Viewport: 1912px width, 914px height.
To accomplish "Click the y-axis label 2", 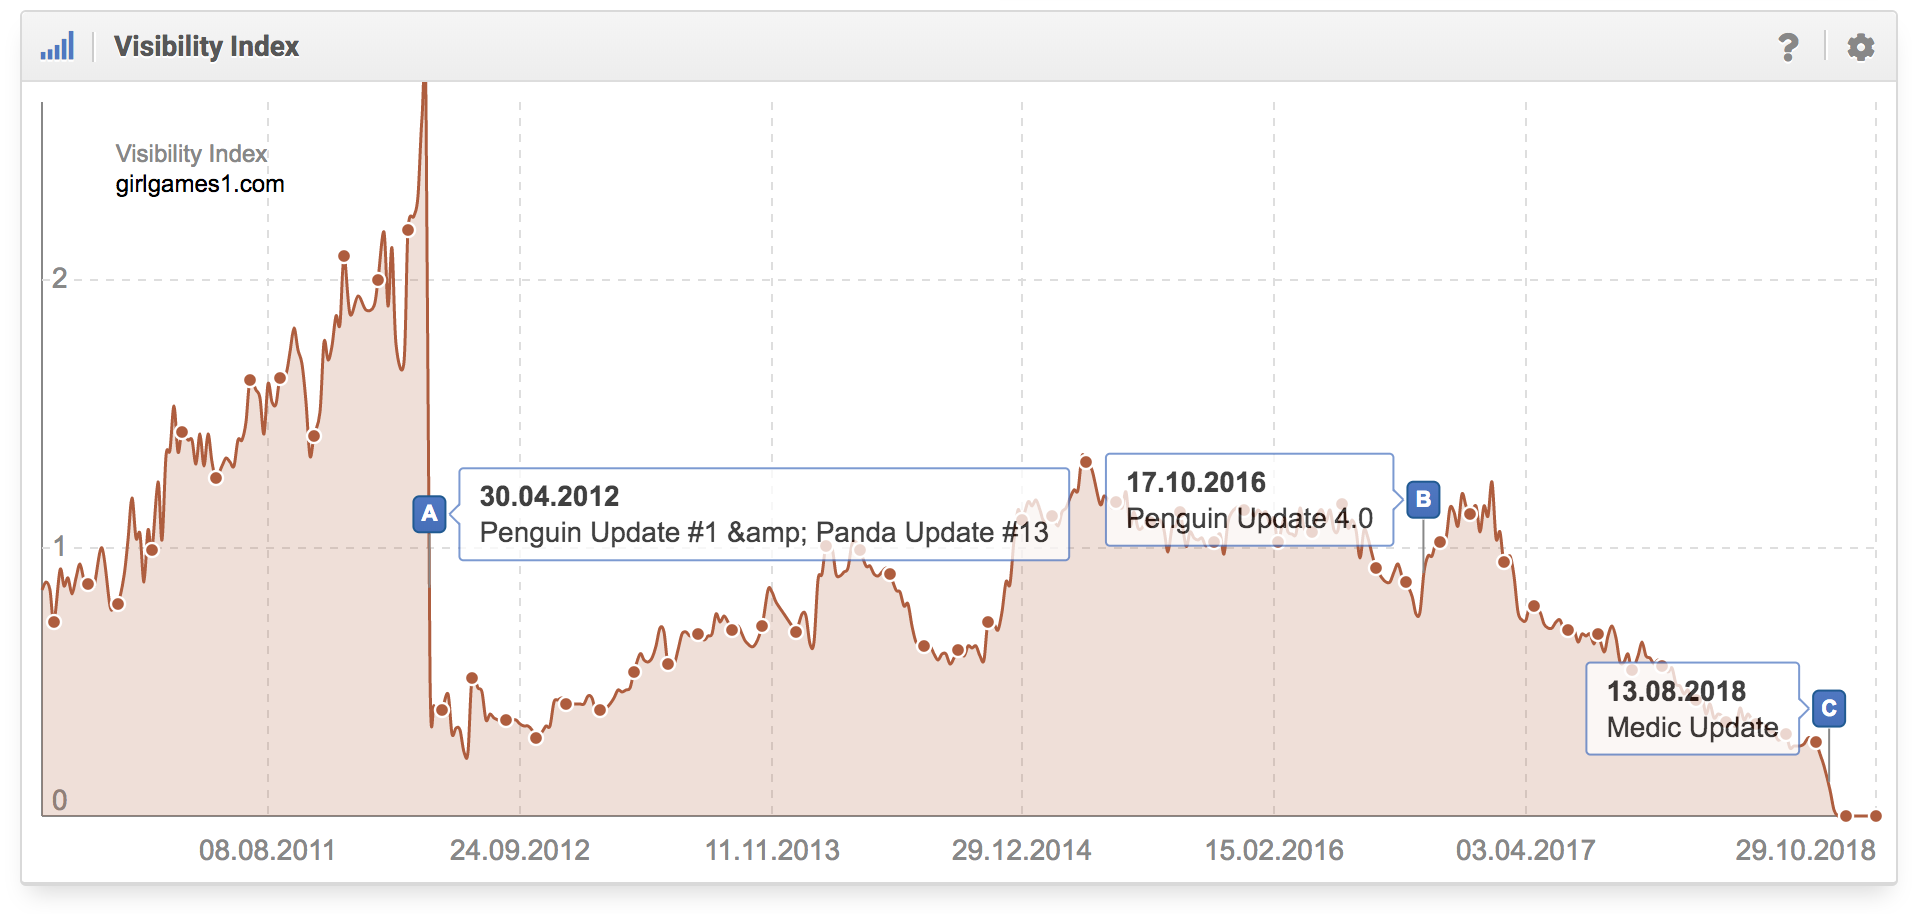I will click(x=60, y=278).
